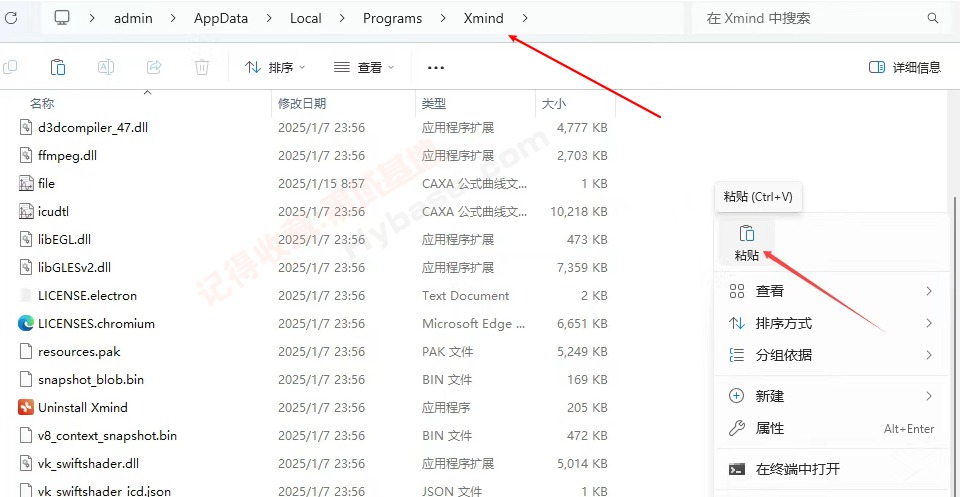Open the three-dot more options menu
The image size is (960, 497).
point(435,67)
